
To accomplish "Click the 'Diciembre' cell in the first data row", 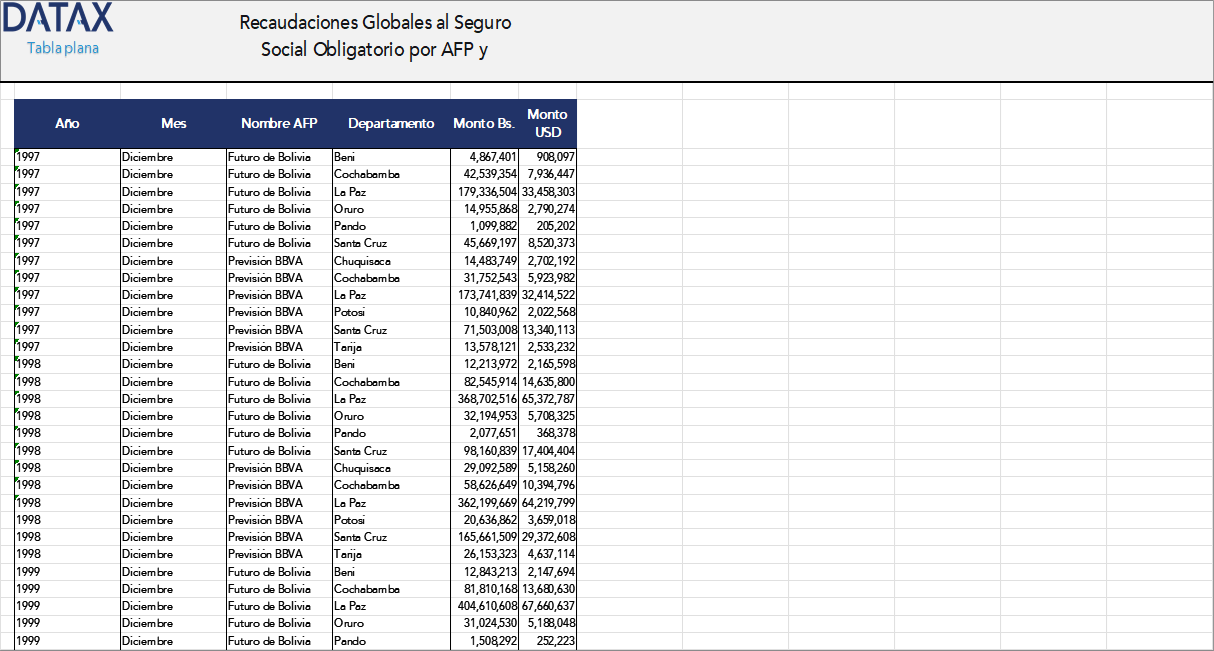I will pyautogui.click(x=148, y=156).
